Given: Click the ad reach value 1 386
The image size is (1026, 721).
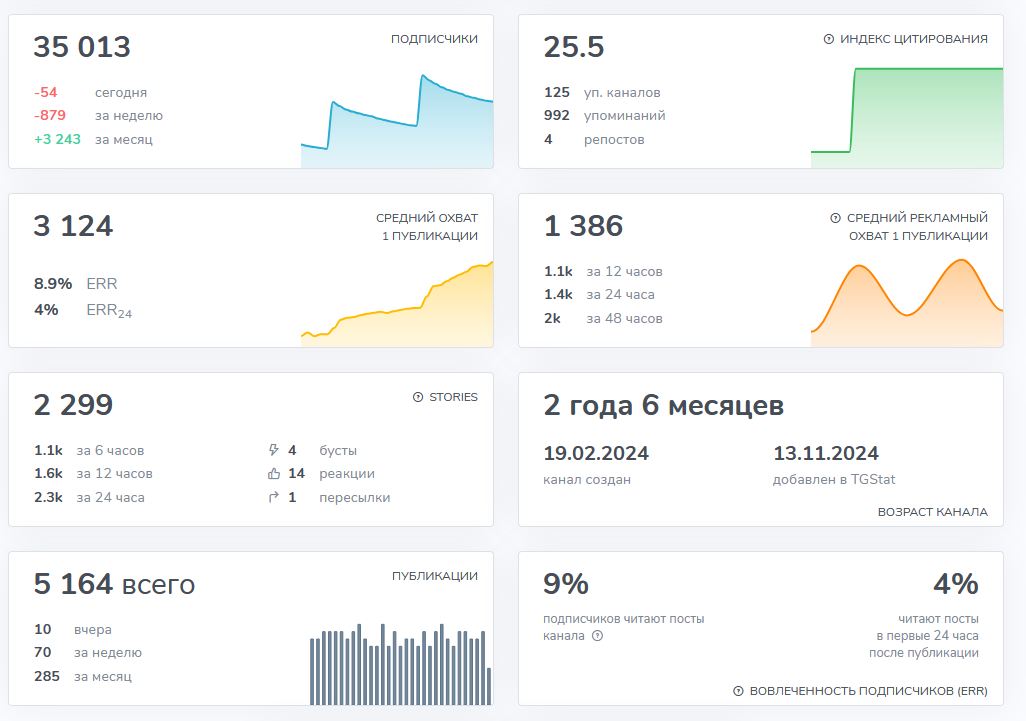Looking at the screenshot, I should pyautogui.click(x=584, y=226).
